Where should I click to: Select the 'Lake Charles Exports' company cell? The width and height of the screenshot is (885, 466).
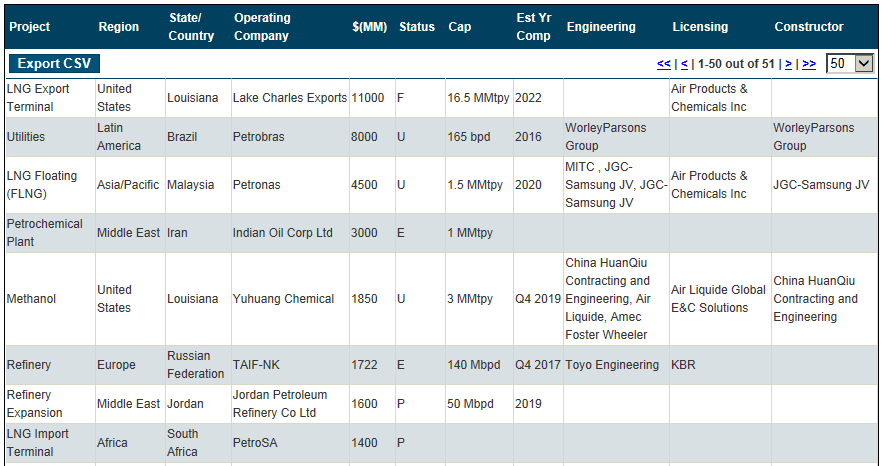(x=290, y=98)
